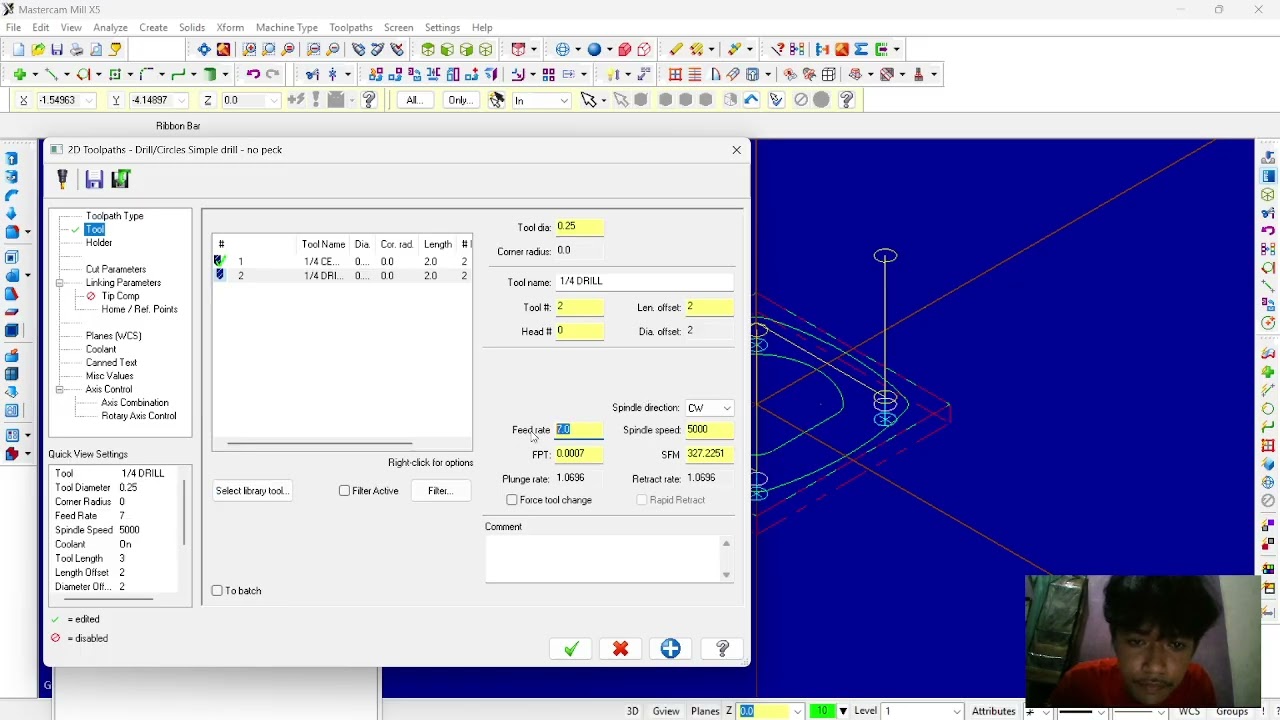Click the Tool name text field

tap(645, 282)
